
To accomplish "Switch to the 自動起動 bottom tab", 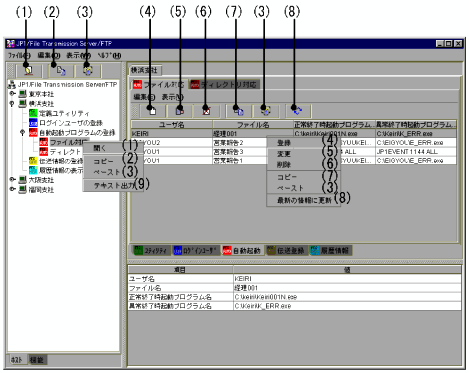I will [x=242, y=250].
